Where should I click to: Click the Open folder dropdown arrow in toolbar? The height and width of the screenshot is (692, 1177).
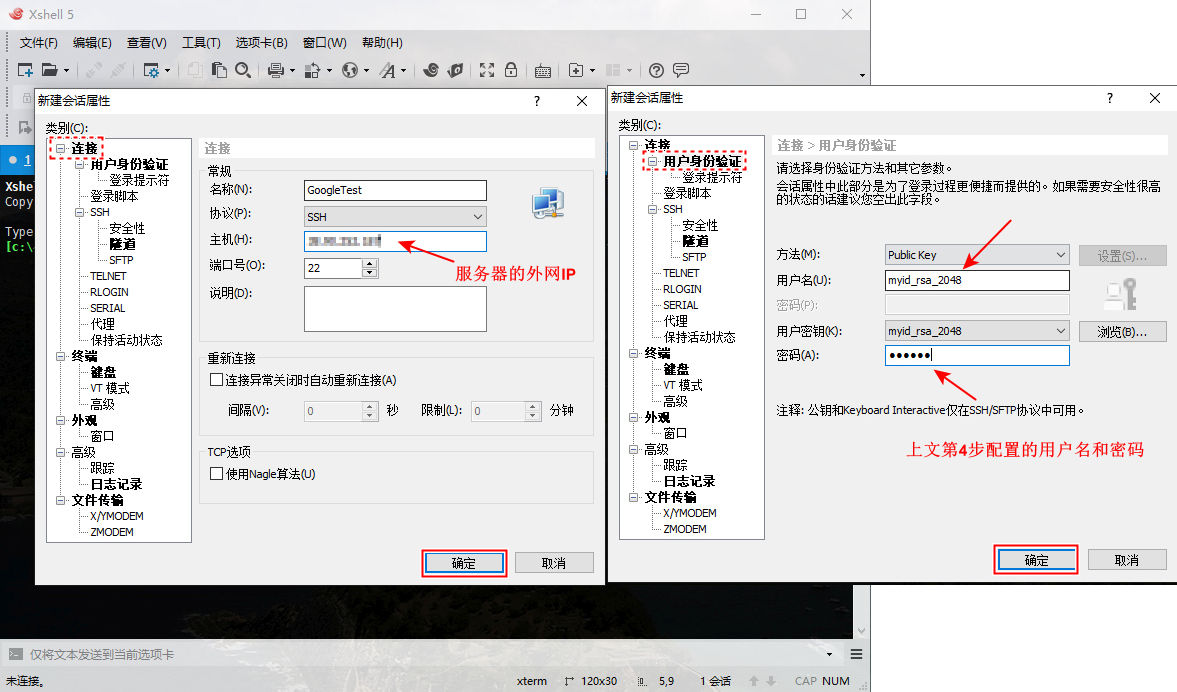tap(66, 71)
